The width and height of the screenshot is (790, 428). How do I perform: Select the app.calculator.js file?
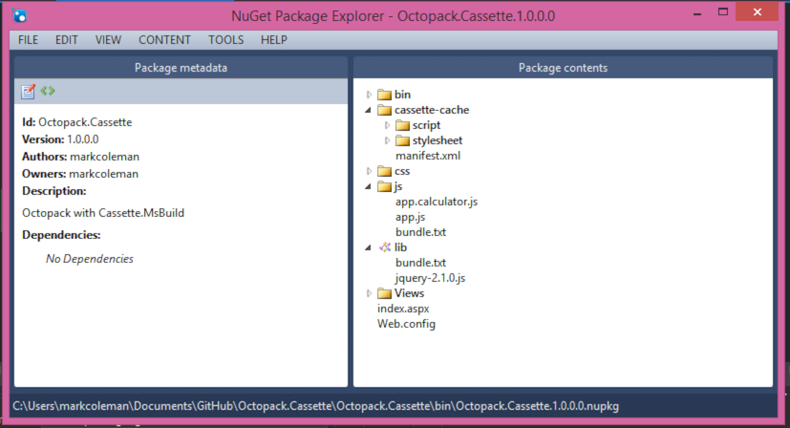point(436,201)
